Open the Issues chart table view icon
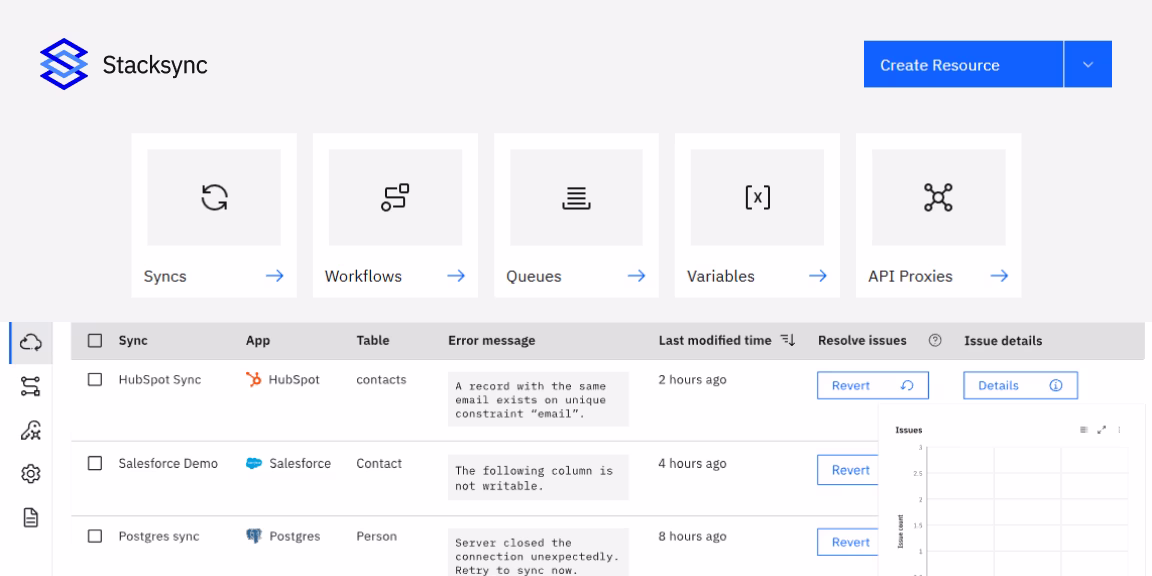The image size is (1152, 576). 1084,430
